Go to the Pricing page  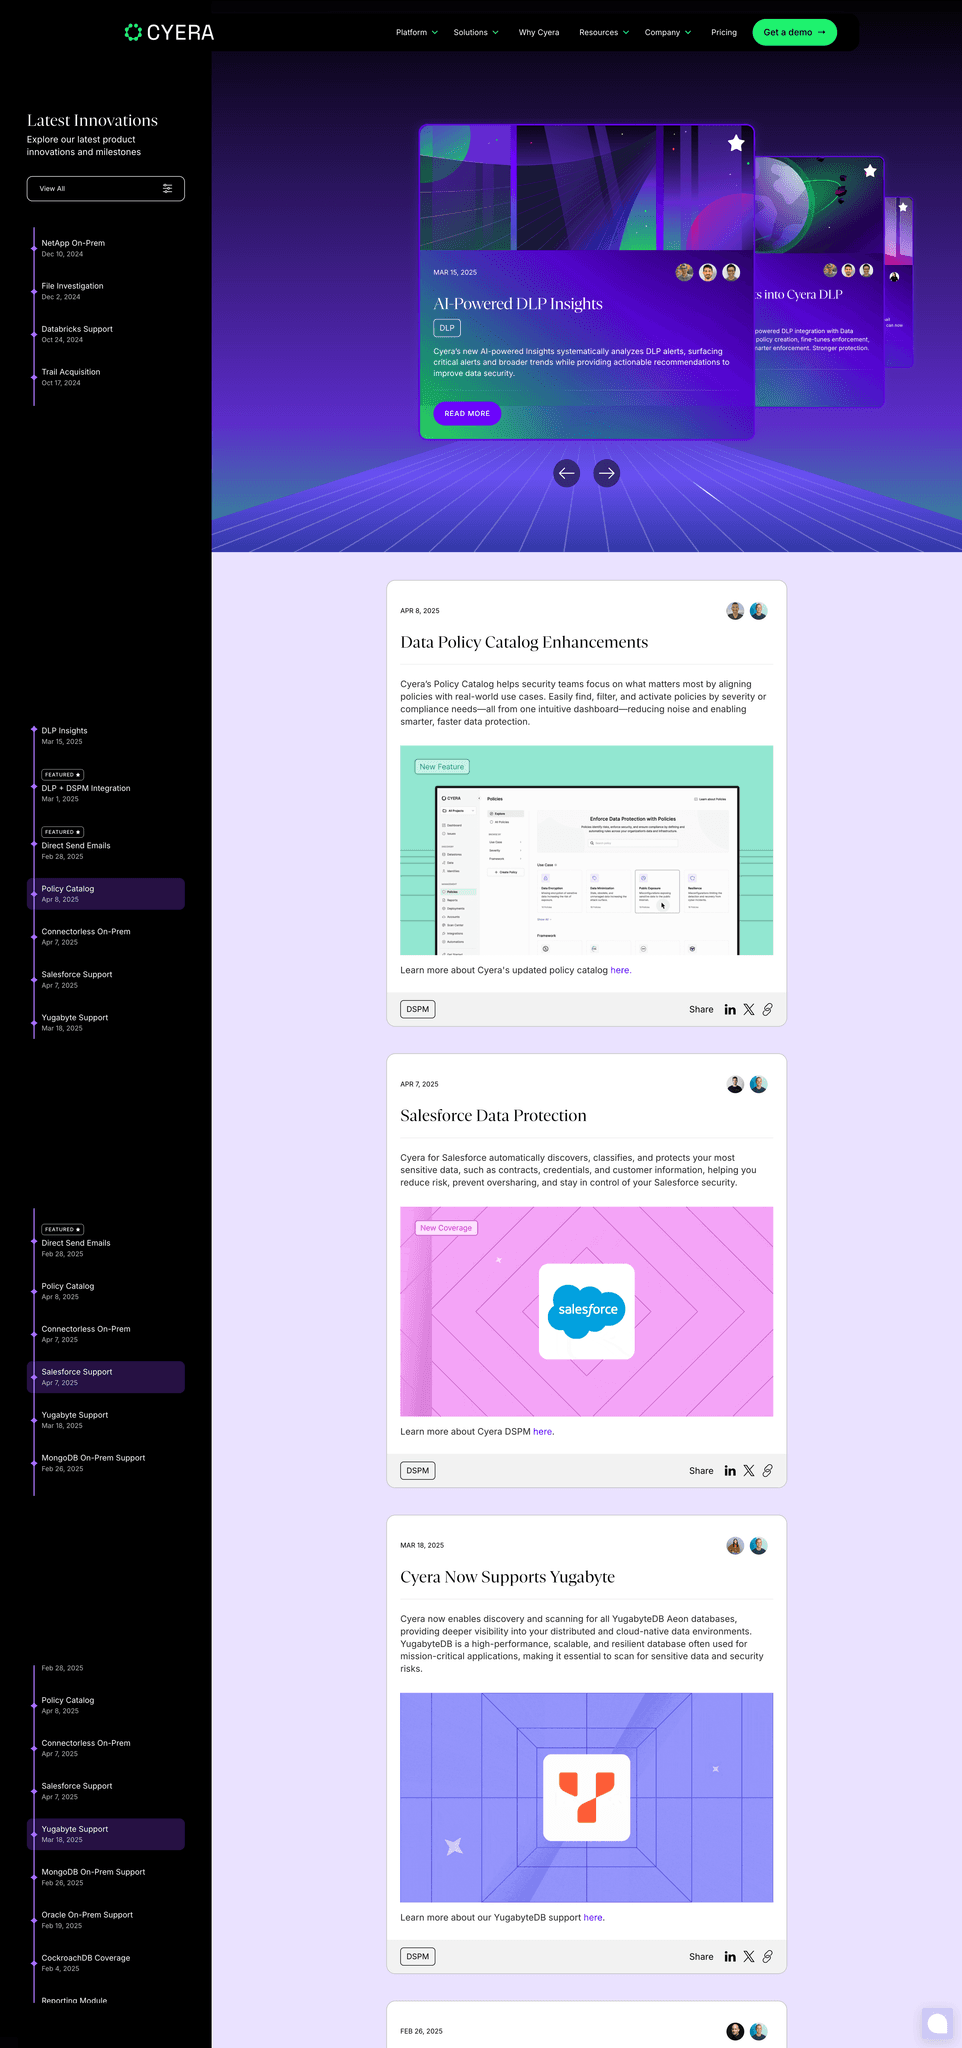[x=724, y=32]
